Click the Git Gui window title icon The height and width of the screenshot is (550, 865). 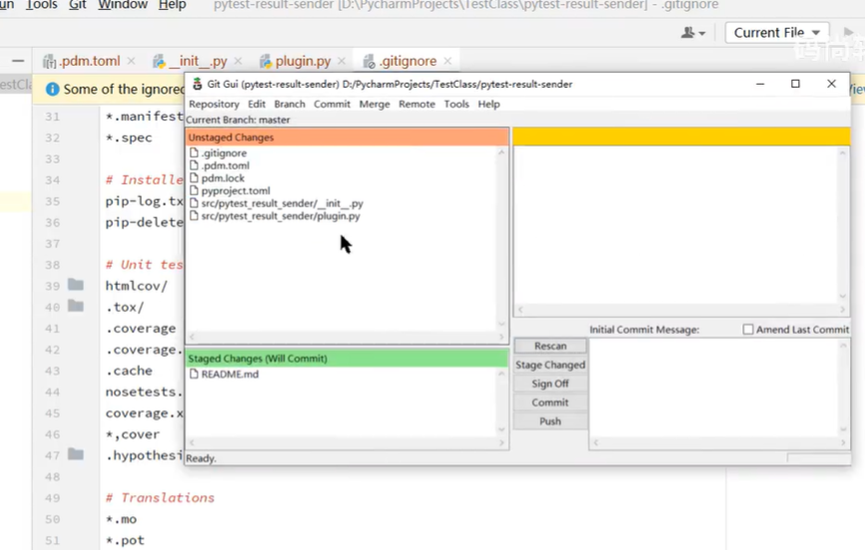[195, 84]
